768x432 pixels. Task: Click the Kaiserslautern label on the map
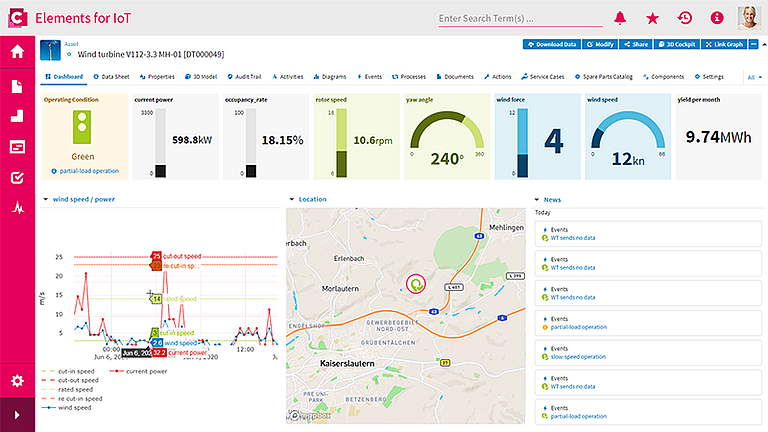(347, 363)
